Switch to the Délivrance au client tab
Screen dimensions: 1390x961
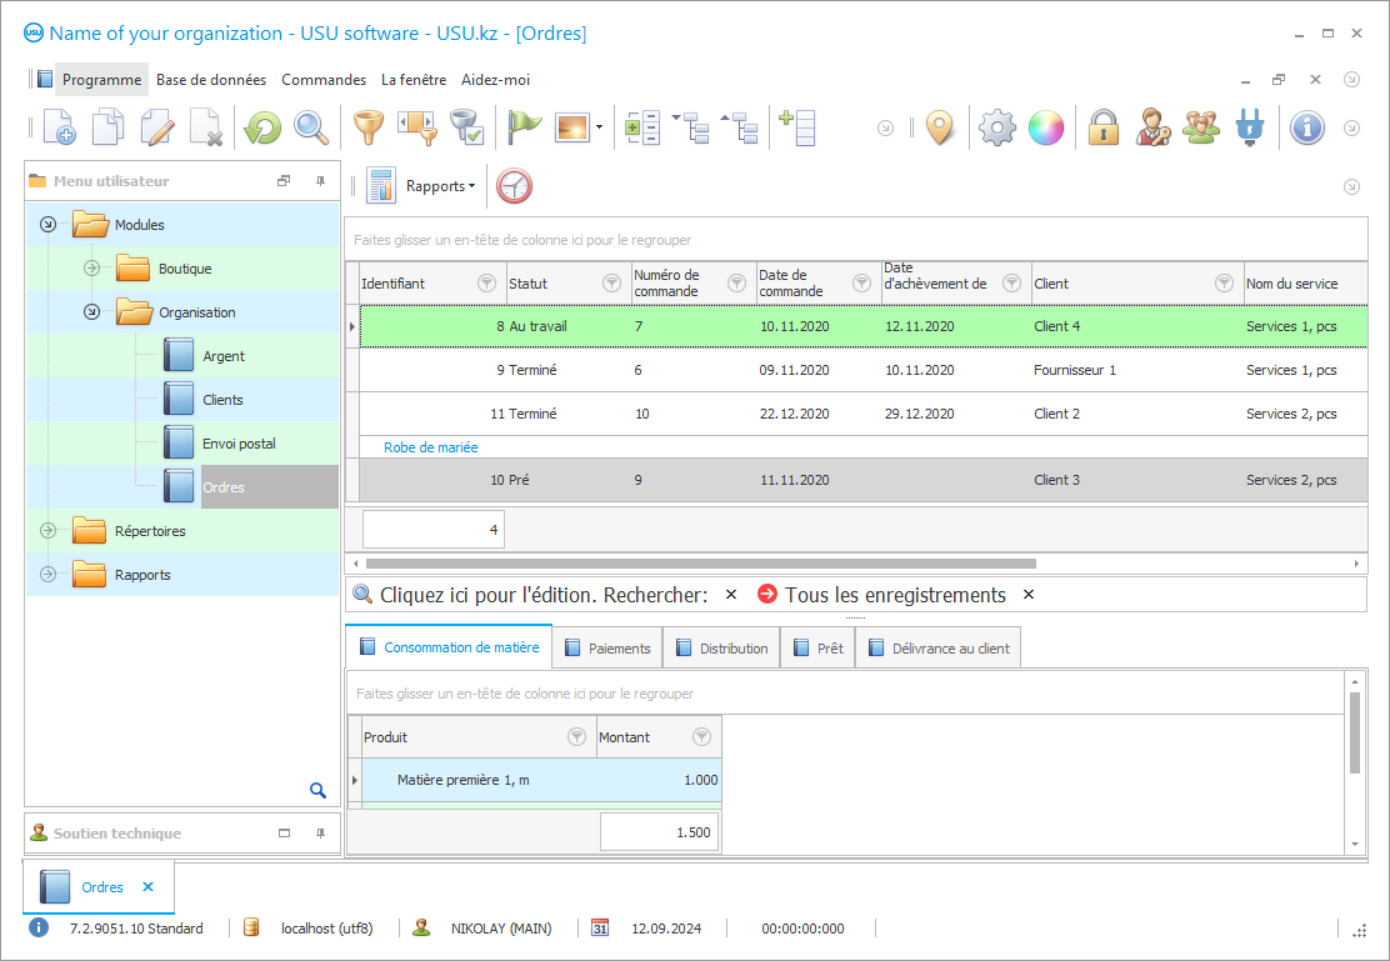pos(939,648)
